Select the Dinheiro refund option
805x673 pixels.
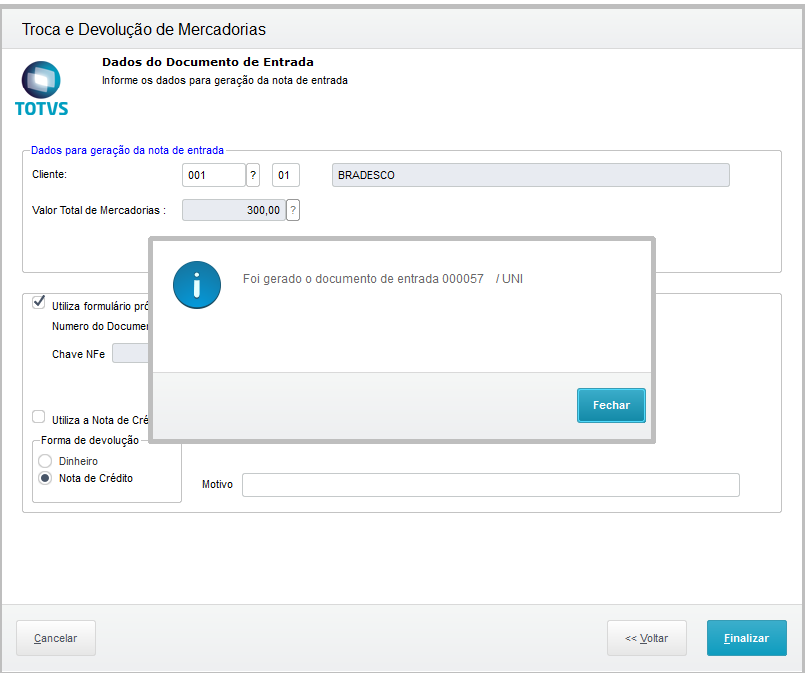pyautogui.click(x=45, y=461)
